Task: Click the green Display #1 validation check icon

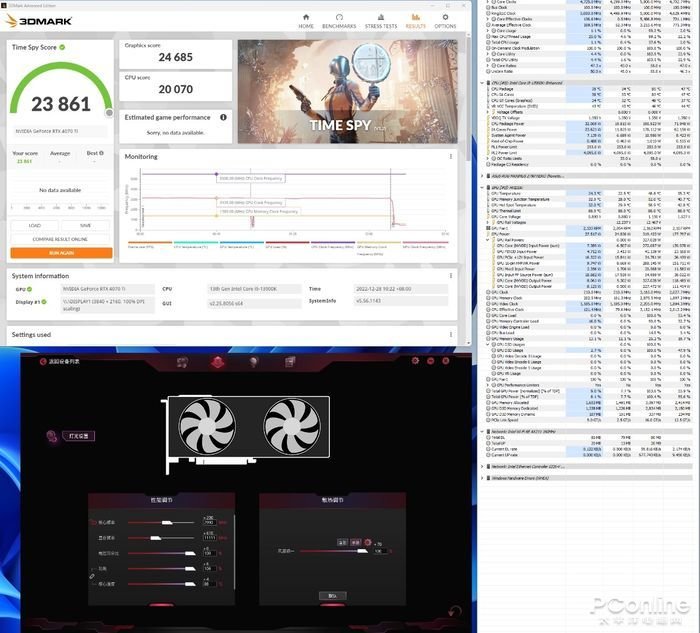Action: coord(44,302)
